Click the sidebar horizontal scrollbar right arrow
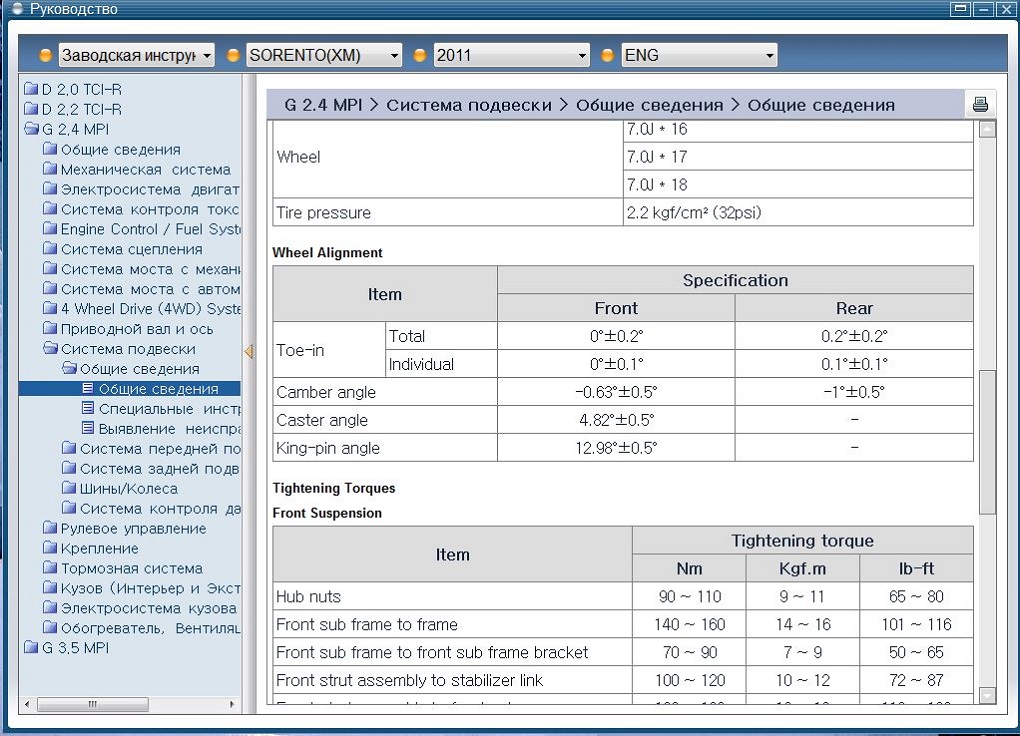Viewport: 1020px width, 736px height. coord(233,704)
